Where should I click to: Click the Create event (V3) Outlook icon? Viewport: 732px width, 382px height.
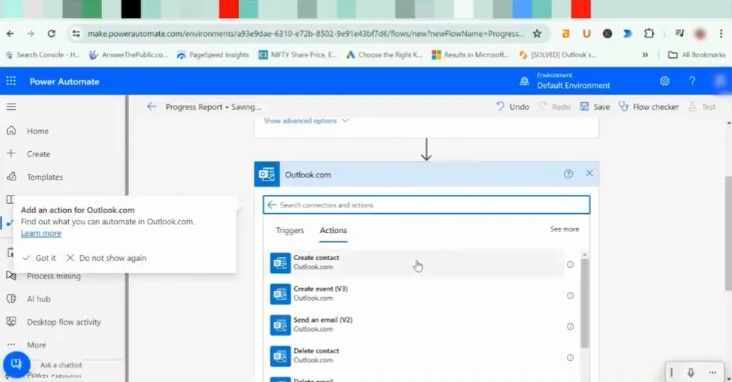pos(280,294)
